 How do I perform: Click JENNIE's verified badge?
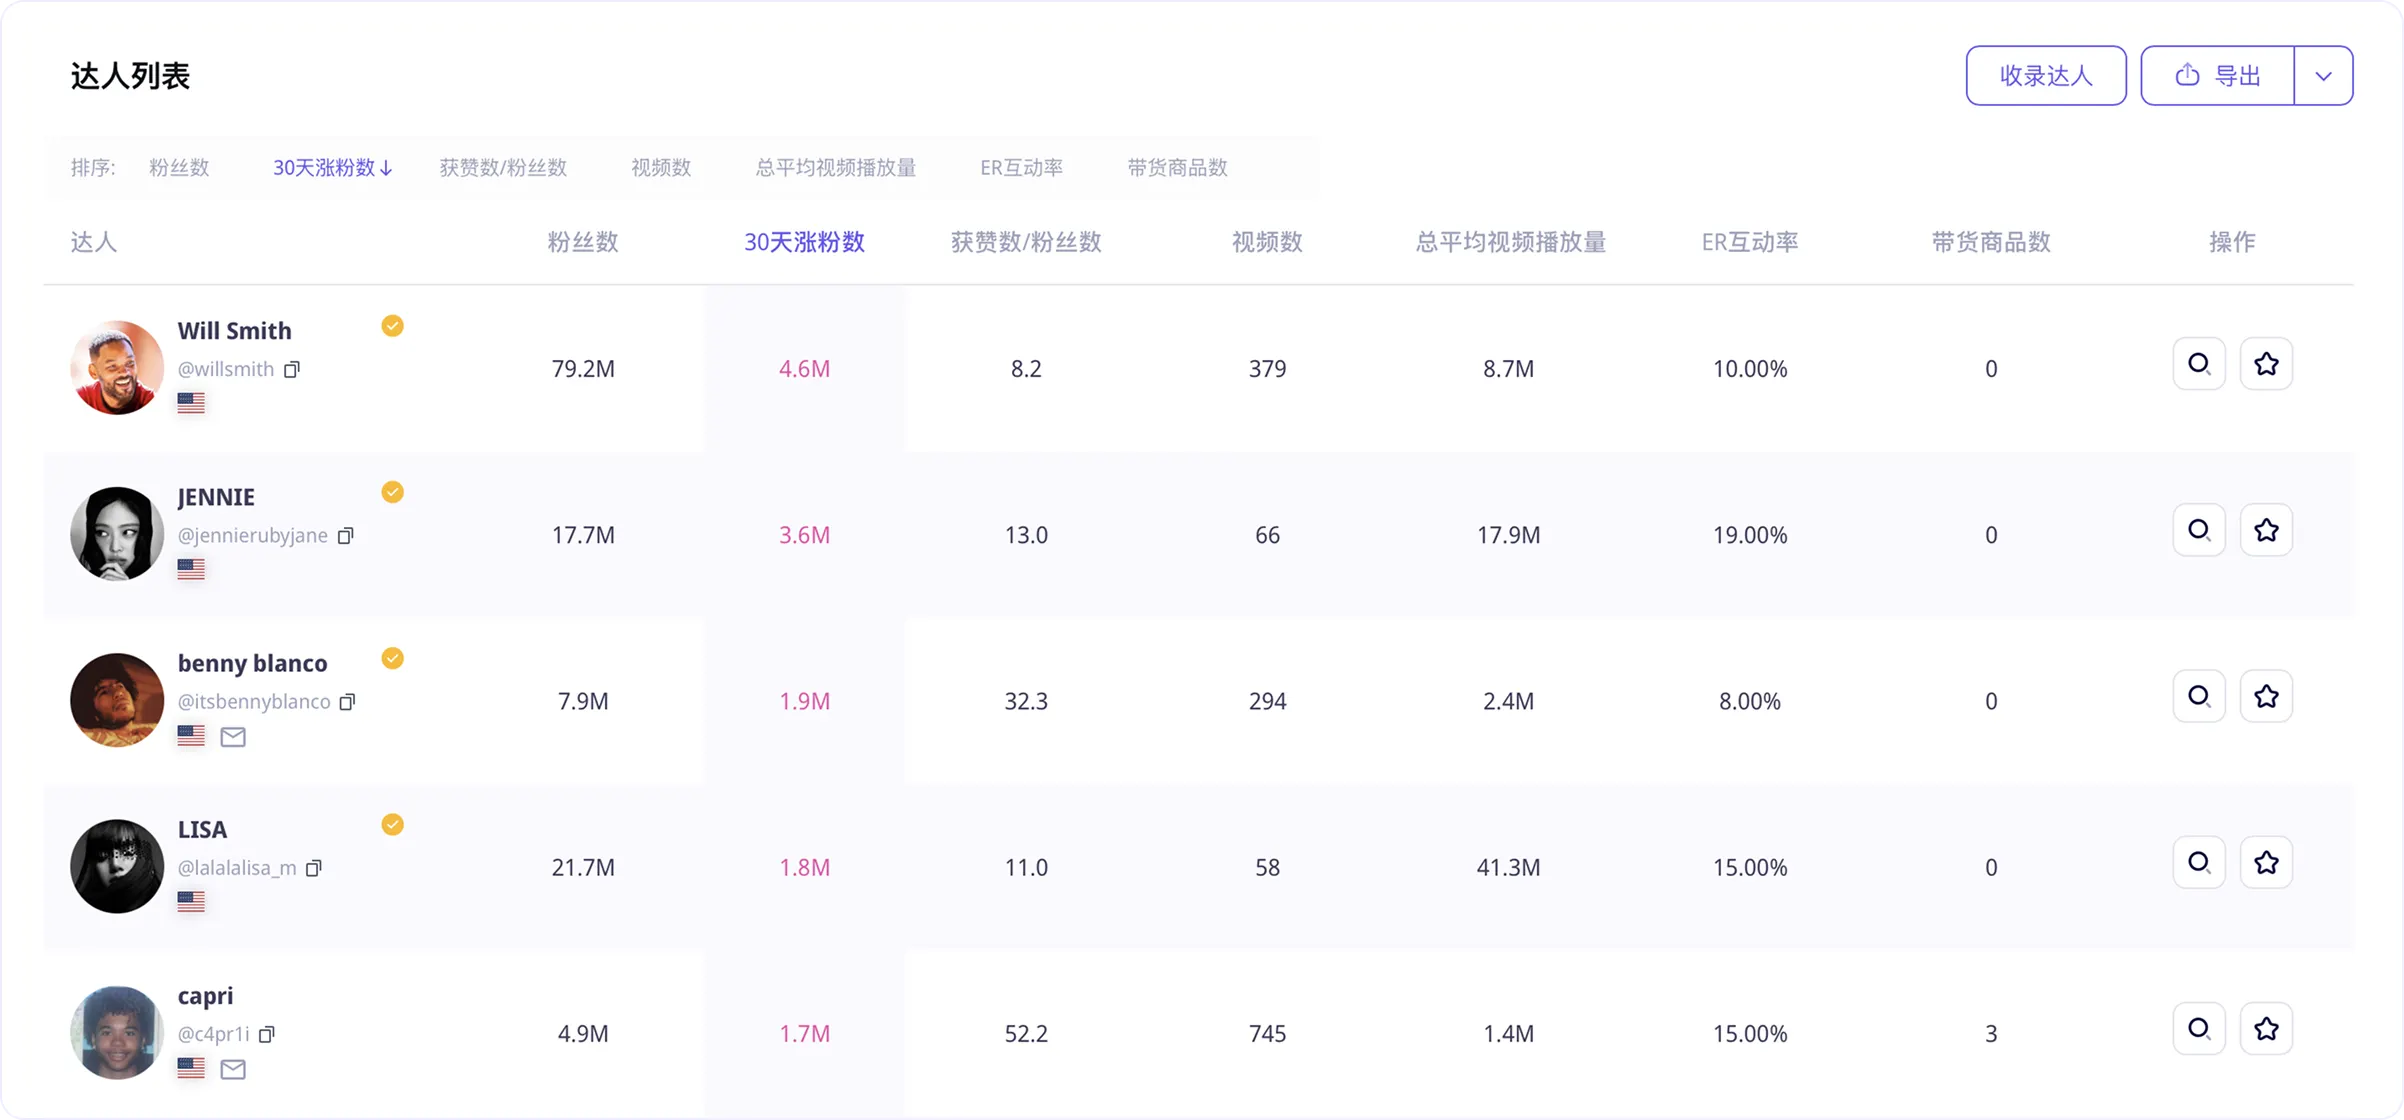pos(392,492)
